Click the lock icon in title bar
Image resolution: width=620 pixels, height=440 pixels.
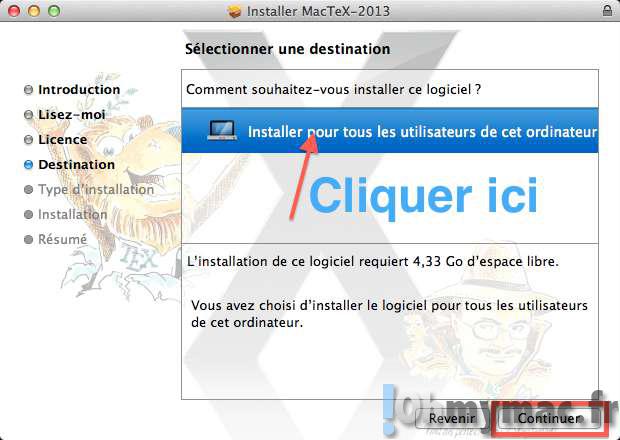point(607,11)
